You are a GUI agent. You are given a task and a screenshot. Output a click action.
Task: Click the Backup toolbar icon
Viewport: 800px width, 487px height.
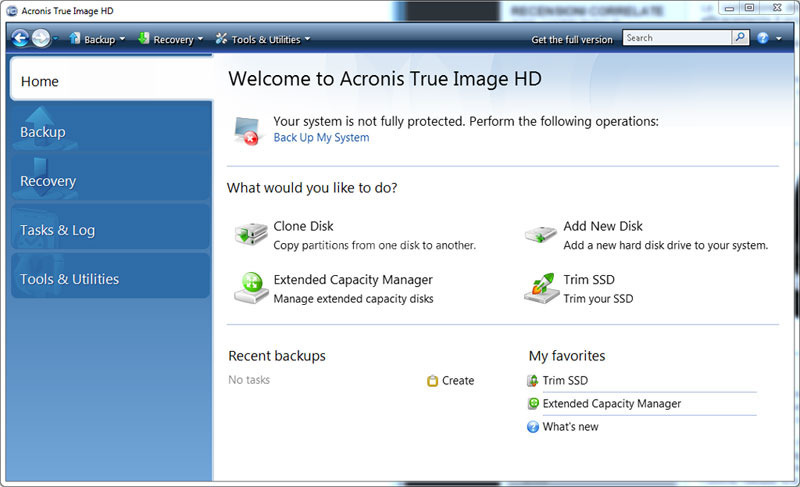pyautogui.click(x=75, y=38)
